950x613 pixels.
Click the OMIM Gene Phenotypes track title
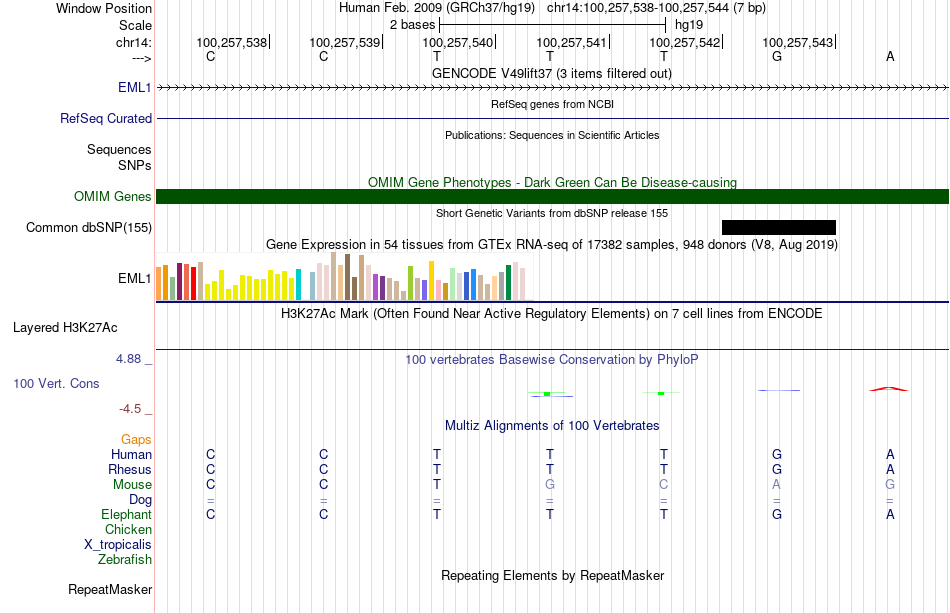[x=552, y=182]
